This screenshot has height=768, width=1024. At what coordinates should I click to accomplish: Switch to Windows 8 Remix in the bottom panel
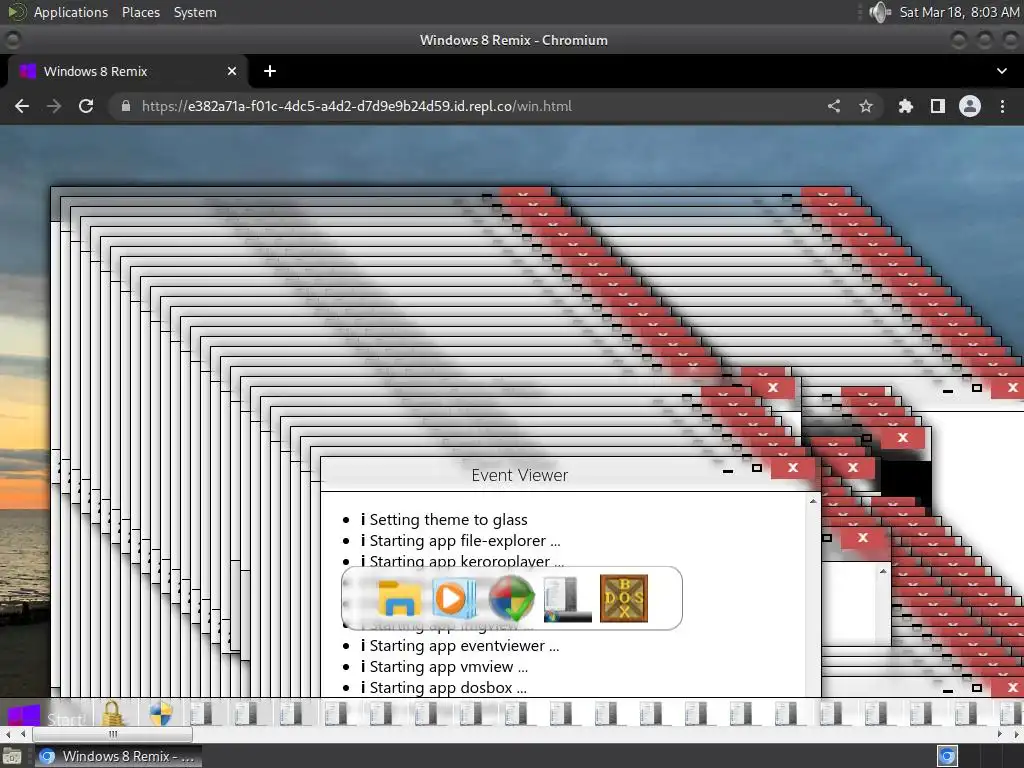(118, 756)
